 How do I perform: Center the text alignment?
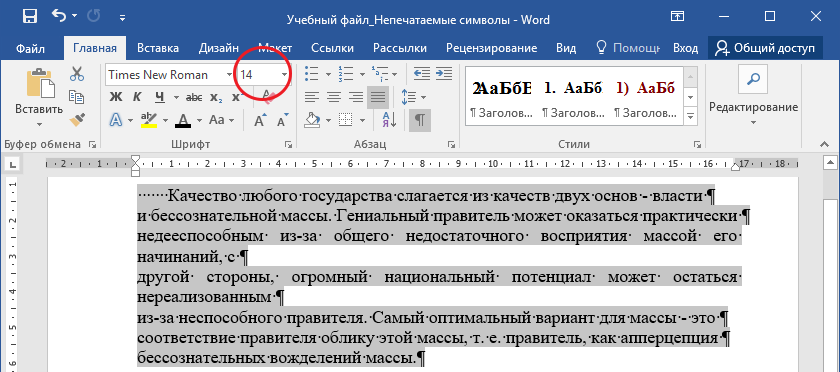pyautogui.click(x=334, y=97)
